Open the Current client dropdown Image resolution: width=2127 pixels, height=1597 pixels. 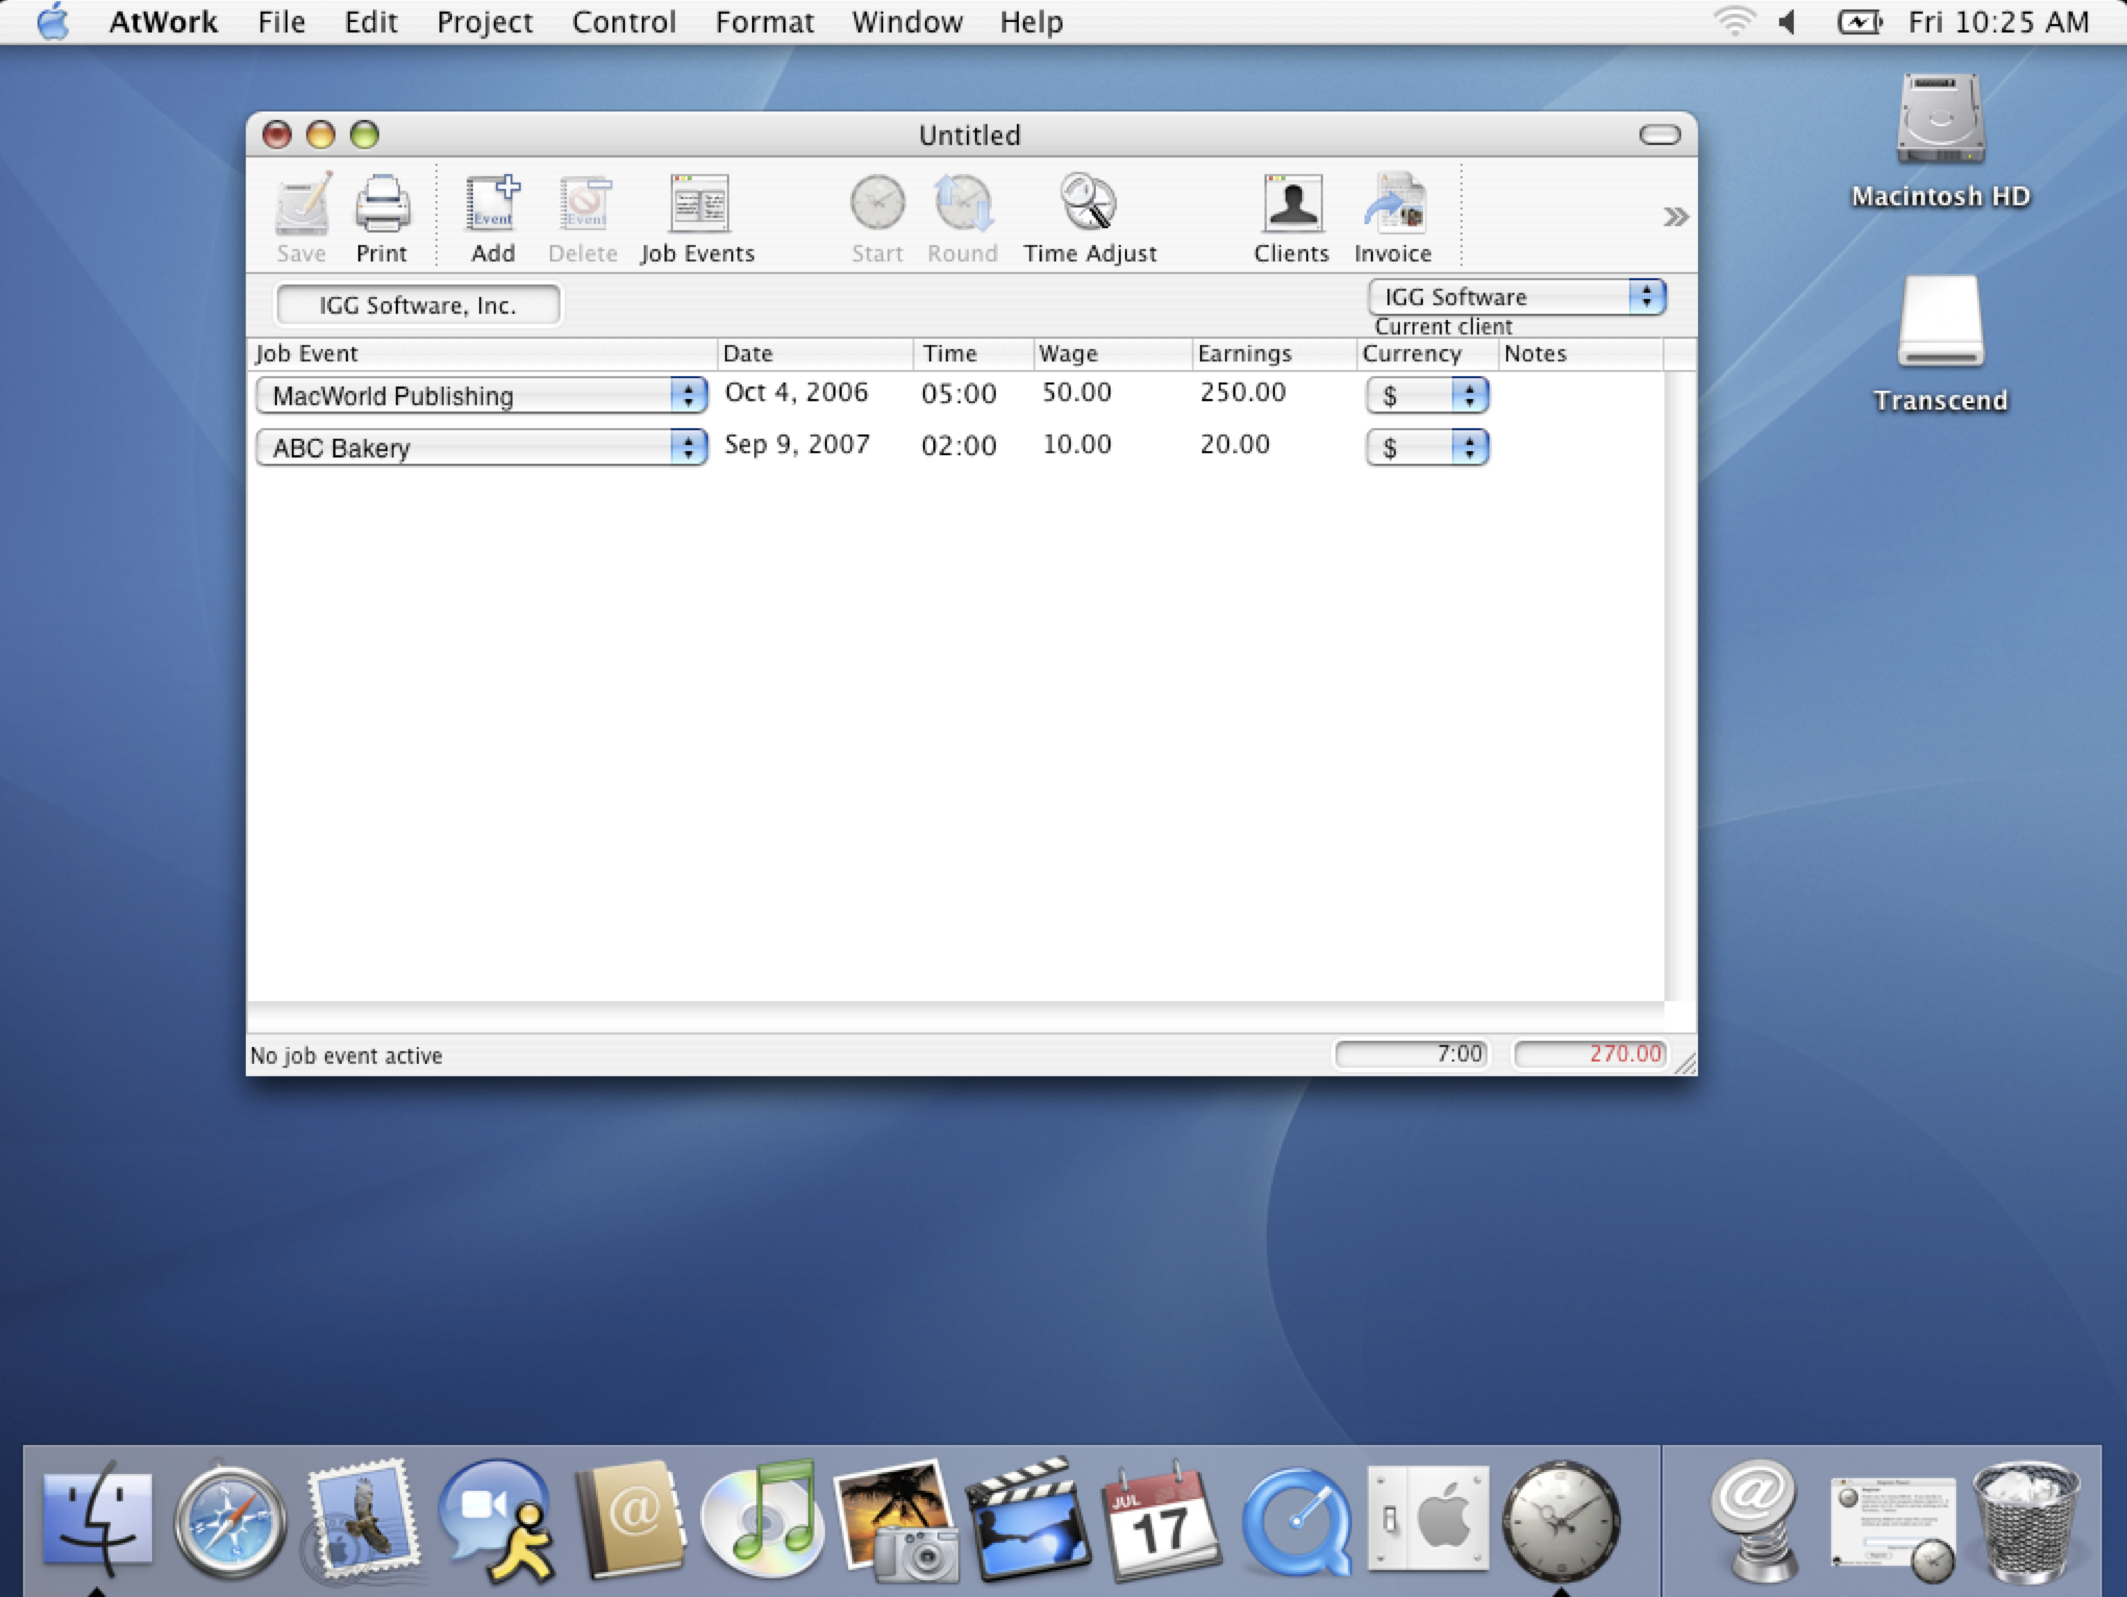tap(1516, 297)
